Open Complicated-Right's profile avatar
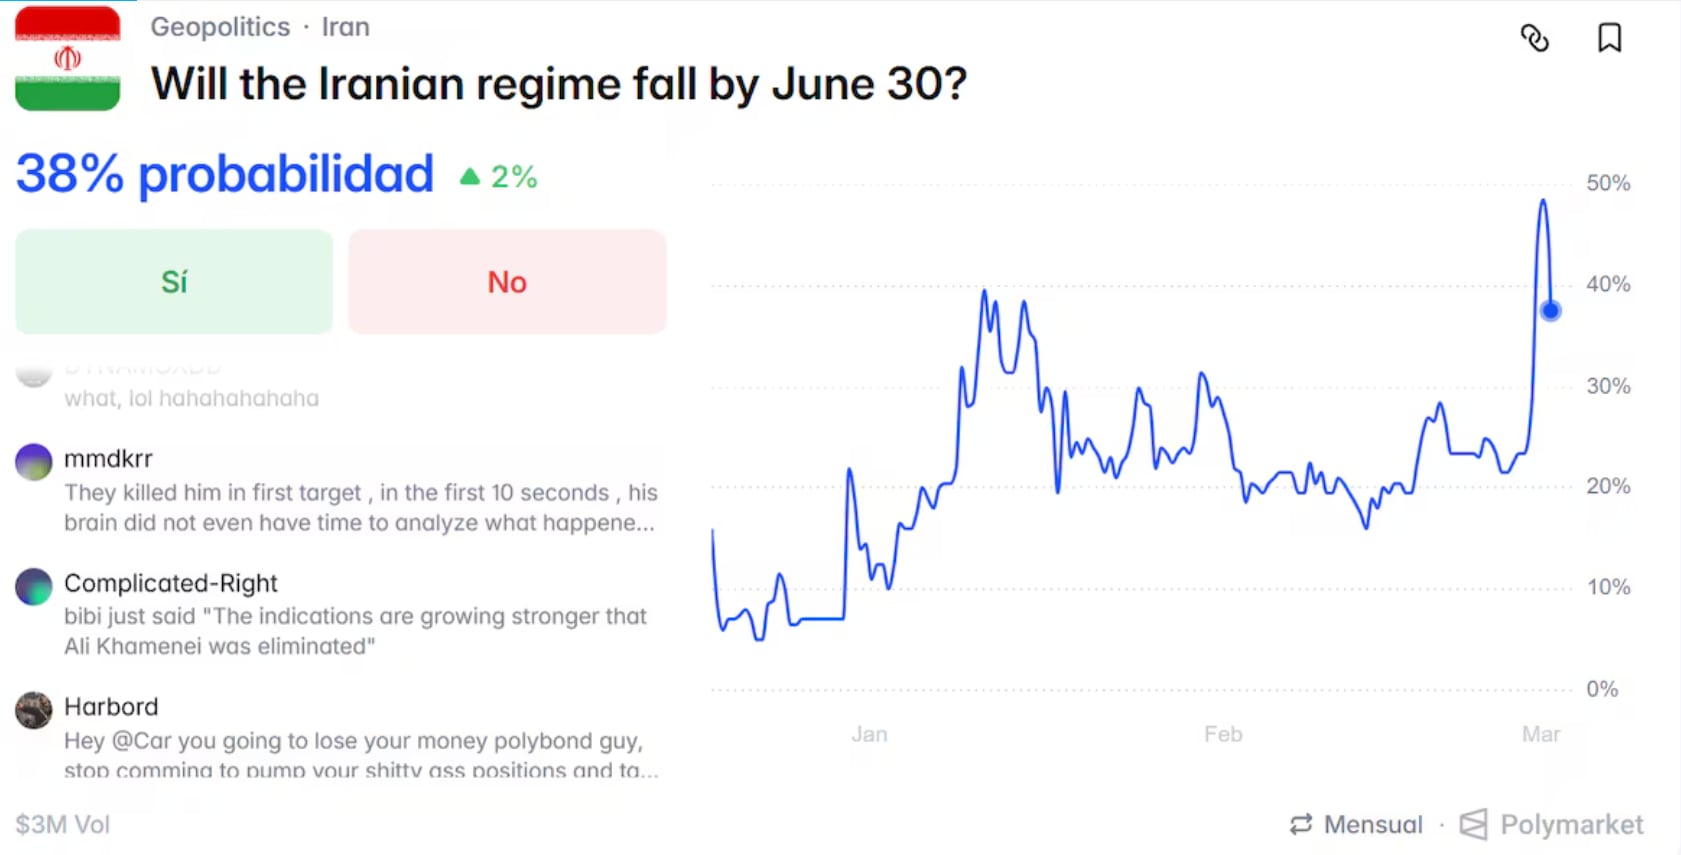The image size is (1681, 855). pyautogui.click(x=34, y=587)
